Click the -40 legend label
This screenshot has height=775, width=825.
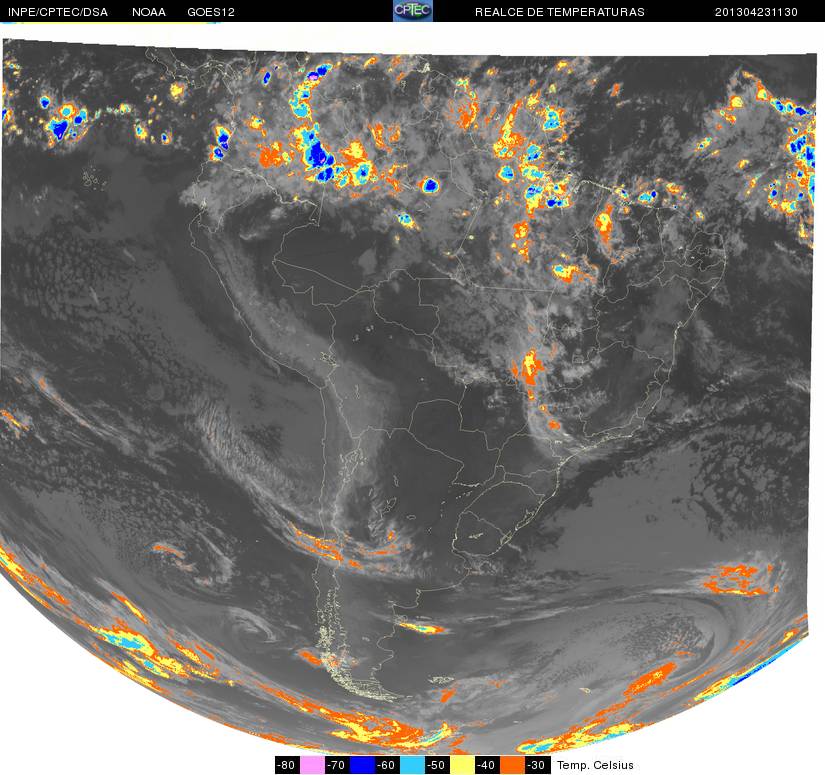coord(487,765)
